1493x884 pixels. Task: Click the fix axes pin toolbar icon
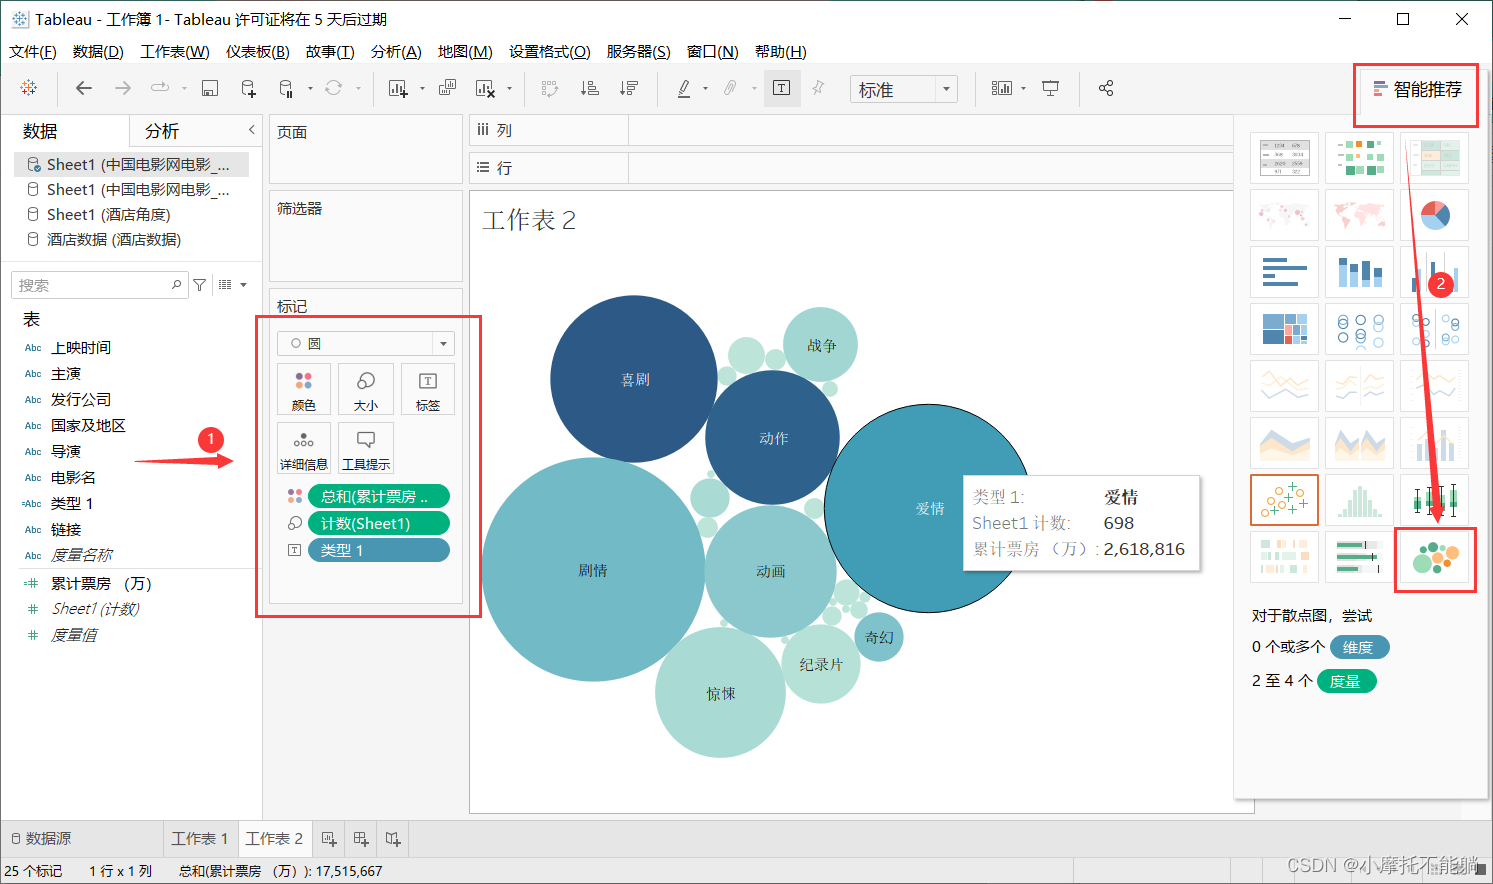pos(818,88)
